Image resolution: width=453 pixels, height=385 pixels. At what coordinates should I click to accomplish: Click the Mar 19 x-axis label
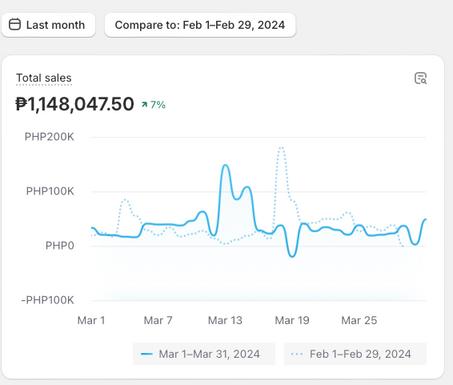(292, 320)
